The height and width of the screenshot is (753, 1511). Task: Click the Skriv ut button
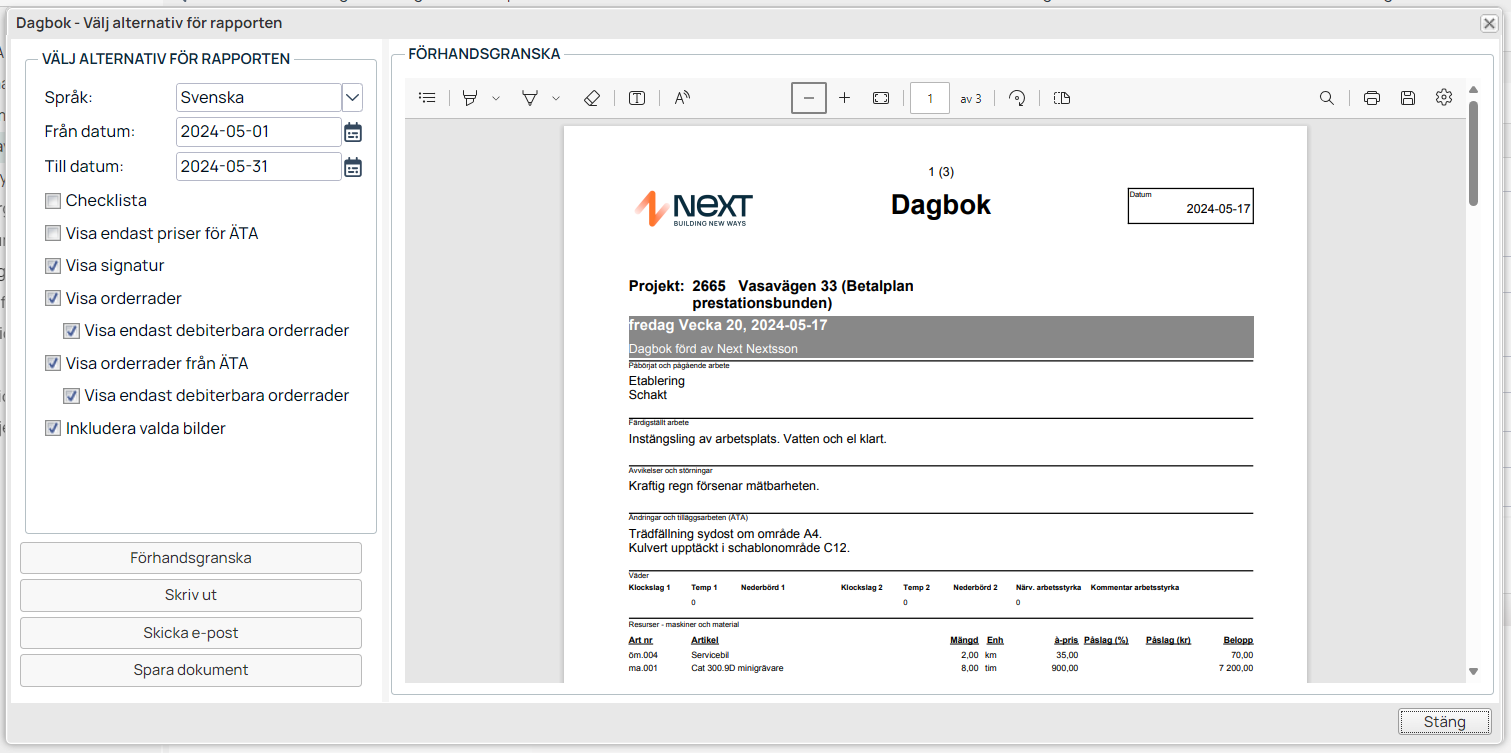coord(191,595)
